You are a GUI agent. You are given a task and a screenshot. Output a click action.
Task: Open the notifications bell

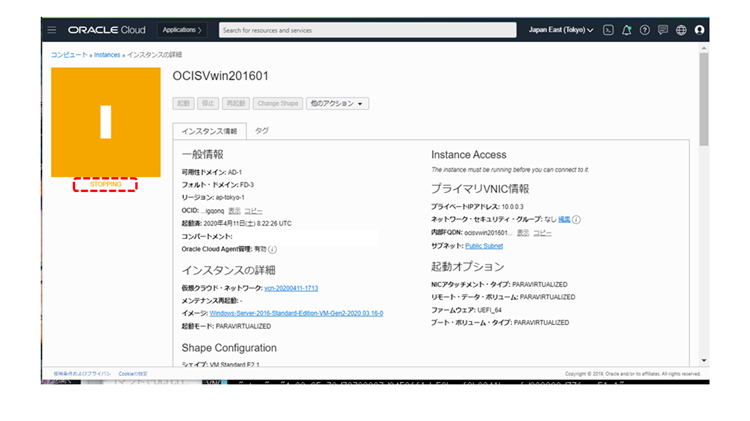point(626,30)
